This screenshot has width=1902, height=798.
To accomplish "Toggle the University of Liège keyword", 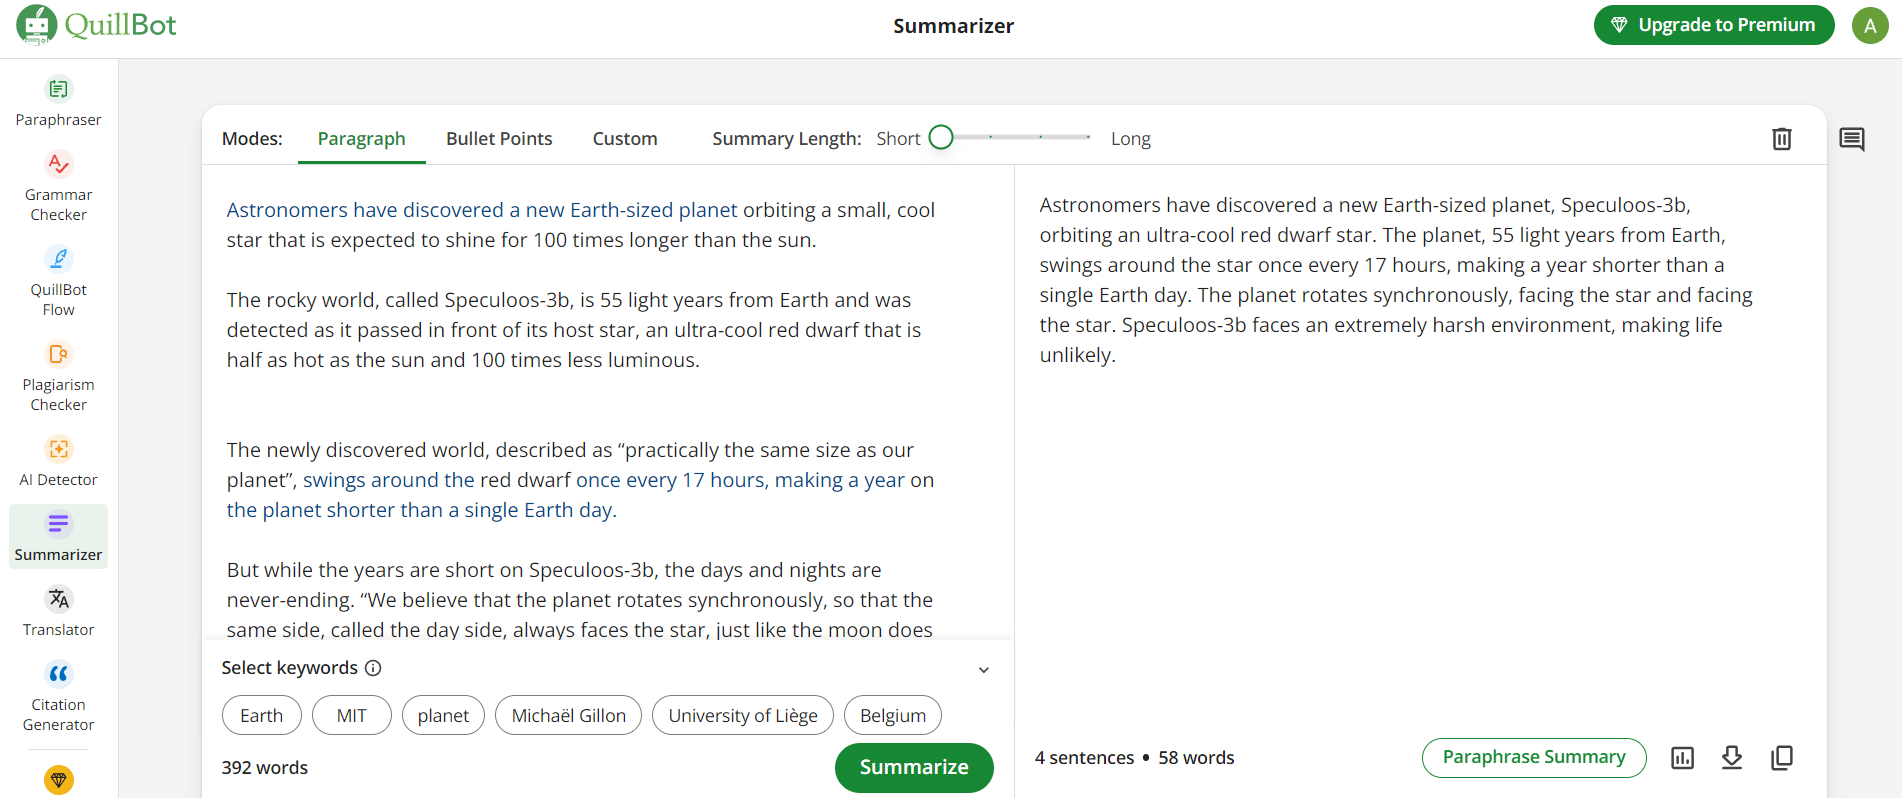I will [x=742, y=715].
